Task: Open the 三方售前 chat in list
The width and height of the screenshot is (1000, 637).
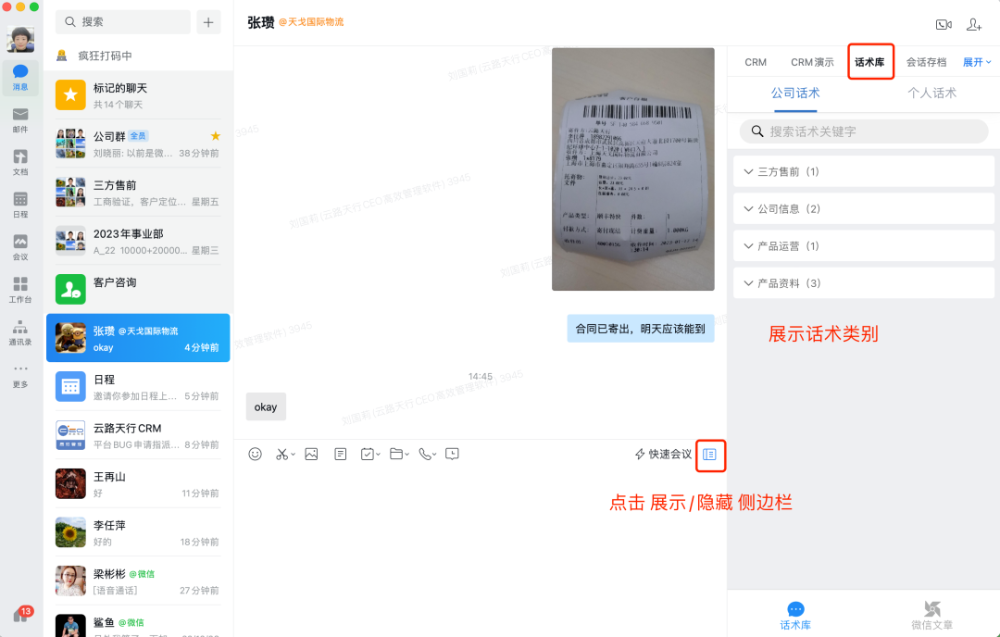Action: click(138, 192)
